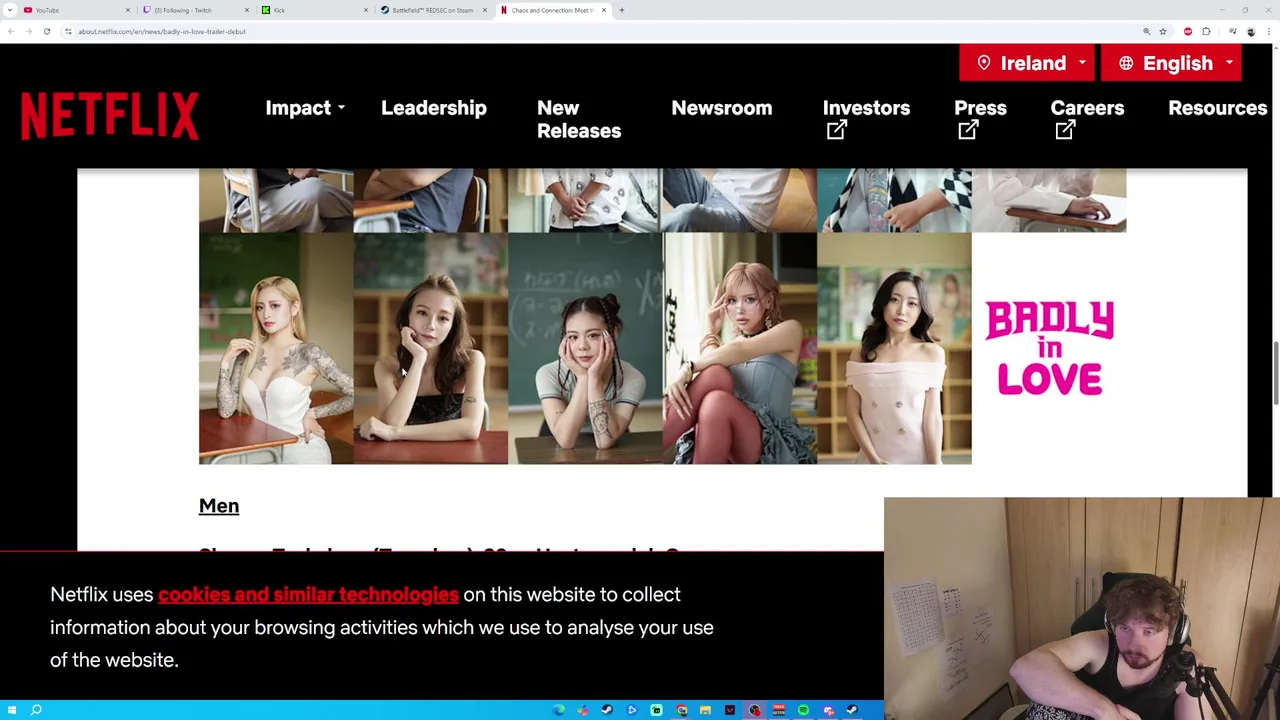Open the Investors nav link
The width and height of the screenshot is (1280, 720).
[866, 108]
